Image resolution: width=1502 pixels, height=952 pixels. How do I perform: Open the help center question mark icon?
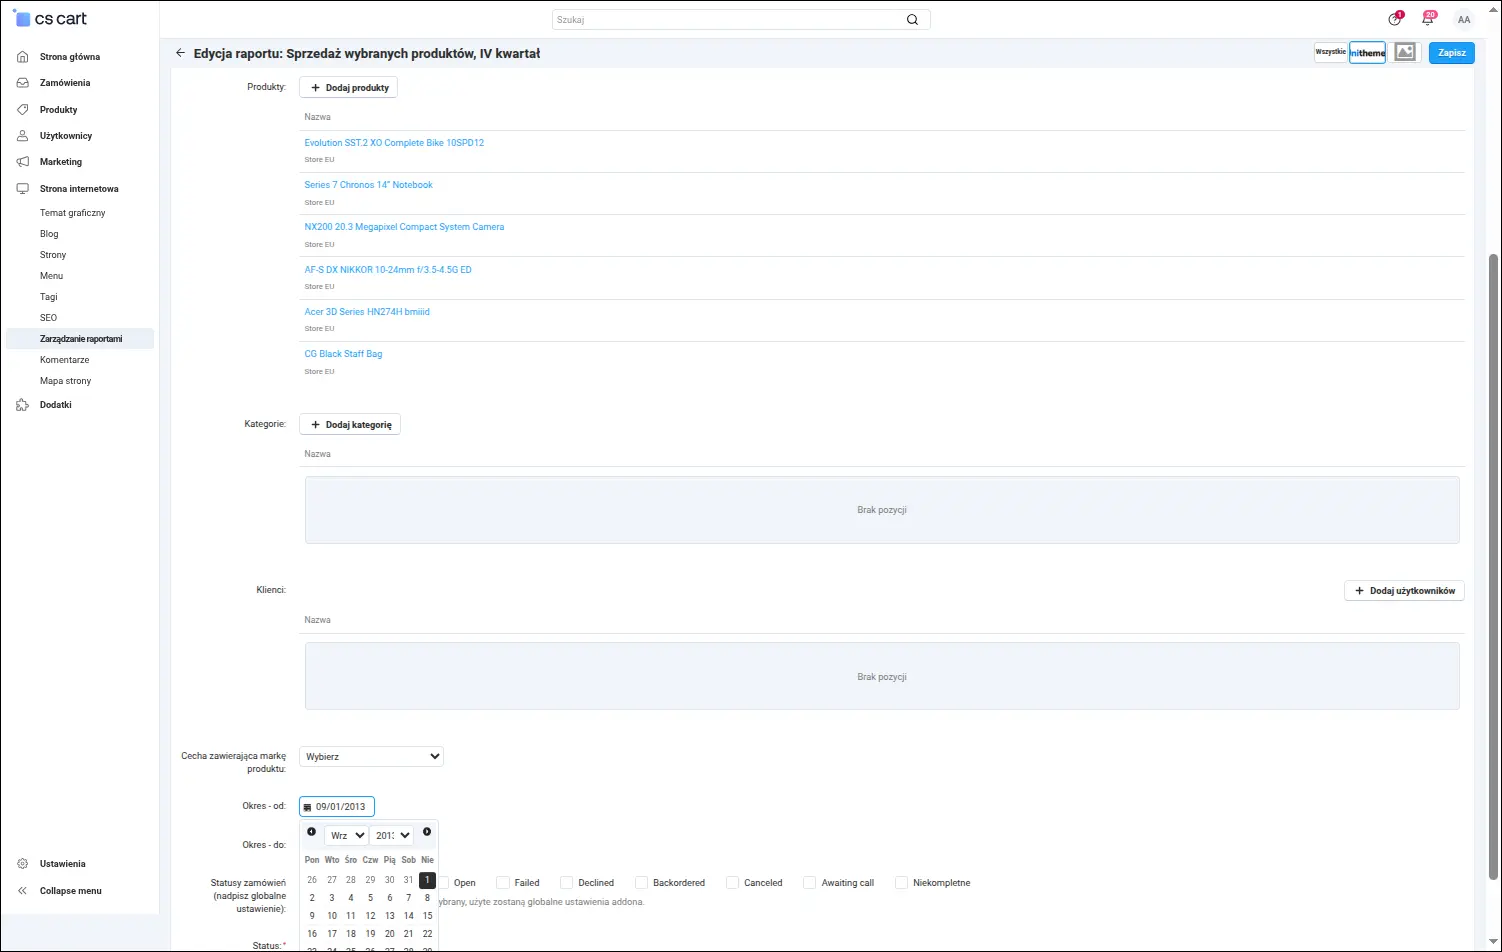point(1395,19)
